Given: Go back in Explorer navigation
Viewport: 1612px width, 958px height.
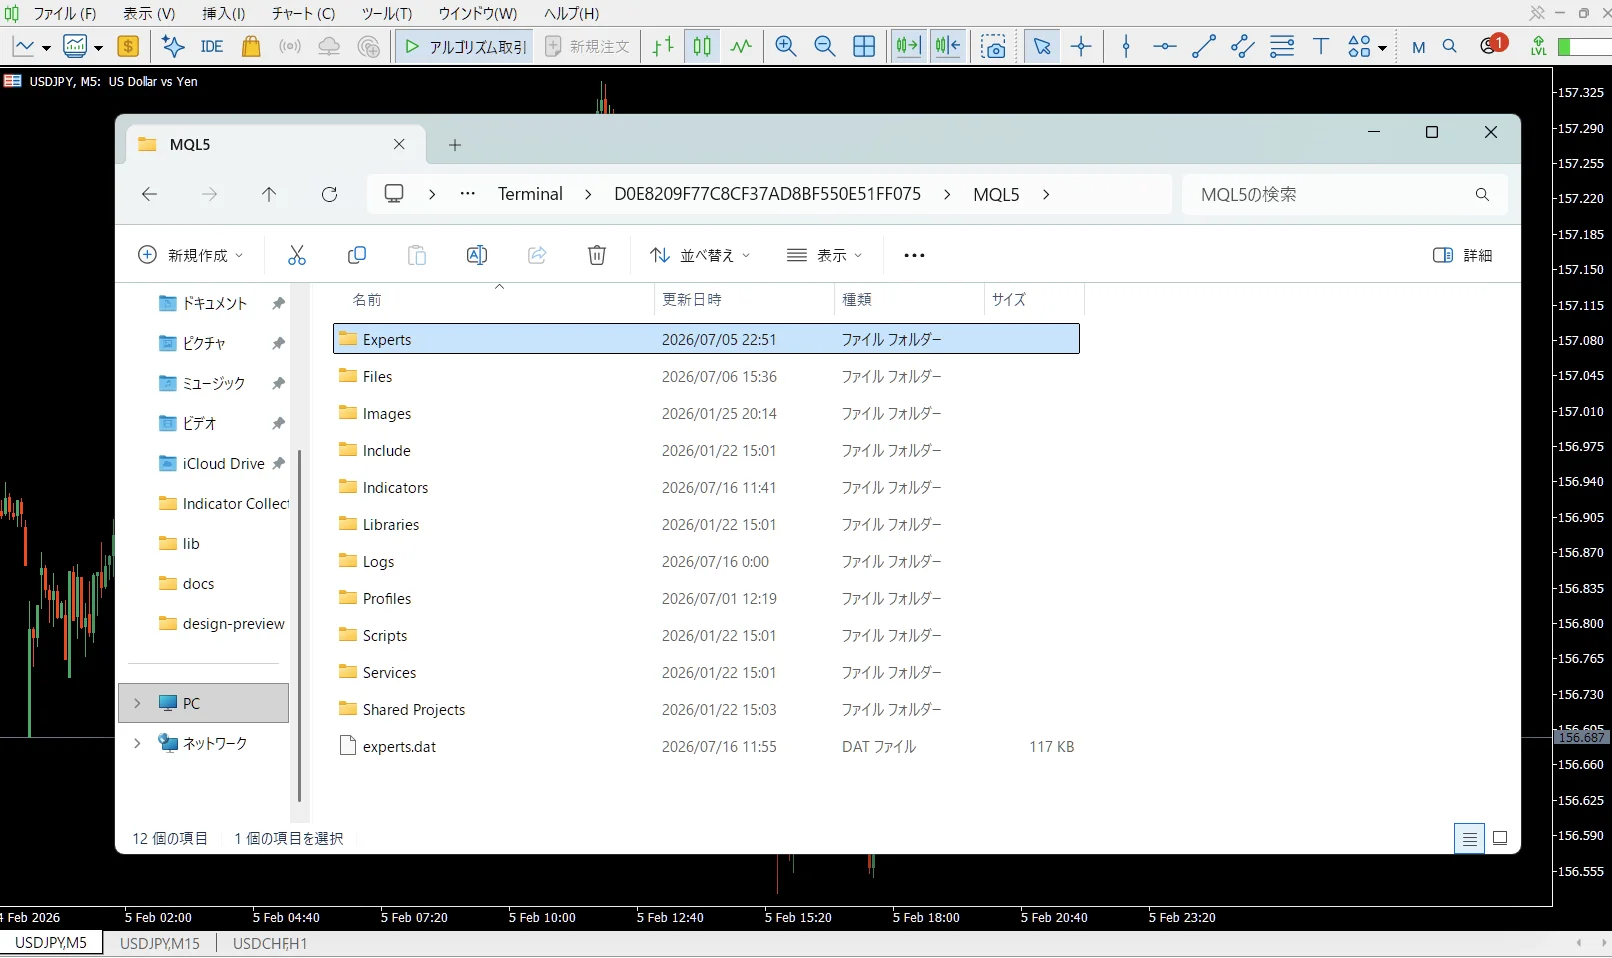Looking at the screenshot, I should coord(150,194).
